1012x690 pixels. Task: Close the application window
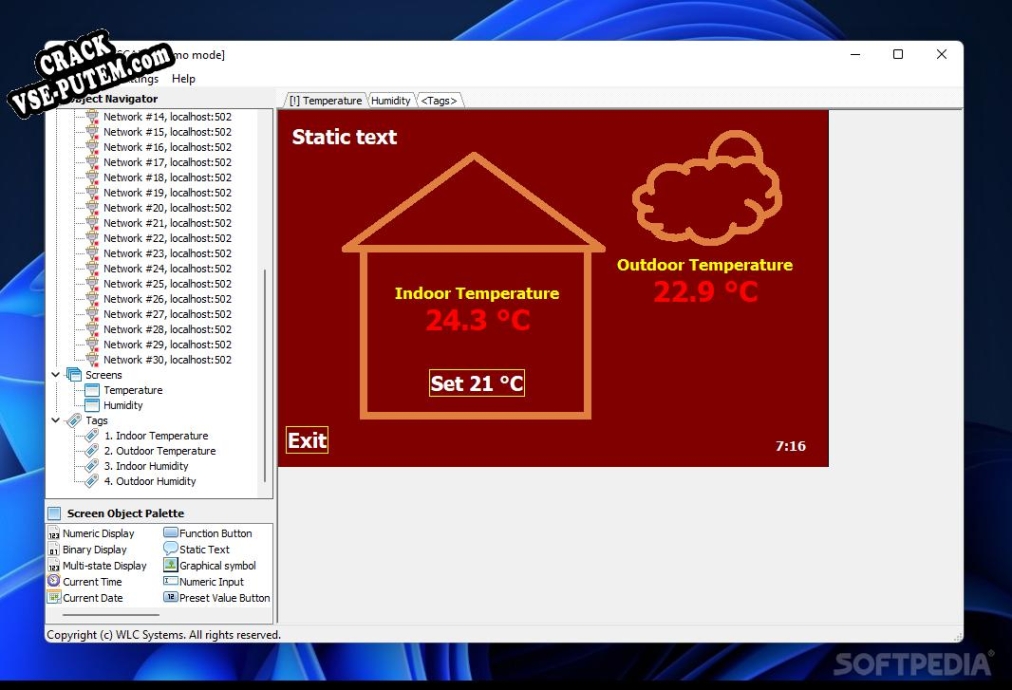tap(942, 54)
